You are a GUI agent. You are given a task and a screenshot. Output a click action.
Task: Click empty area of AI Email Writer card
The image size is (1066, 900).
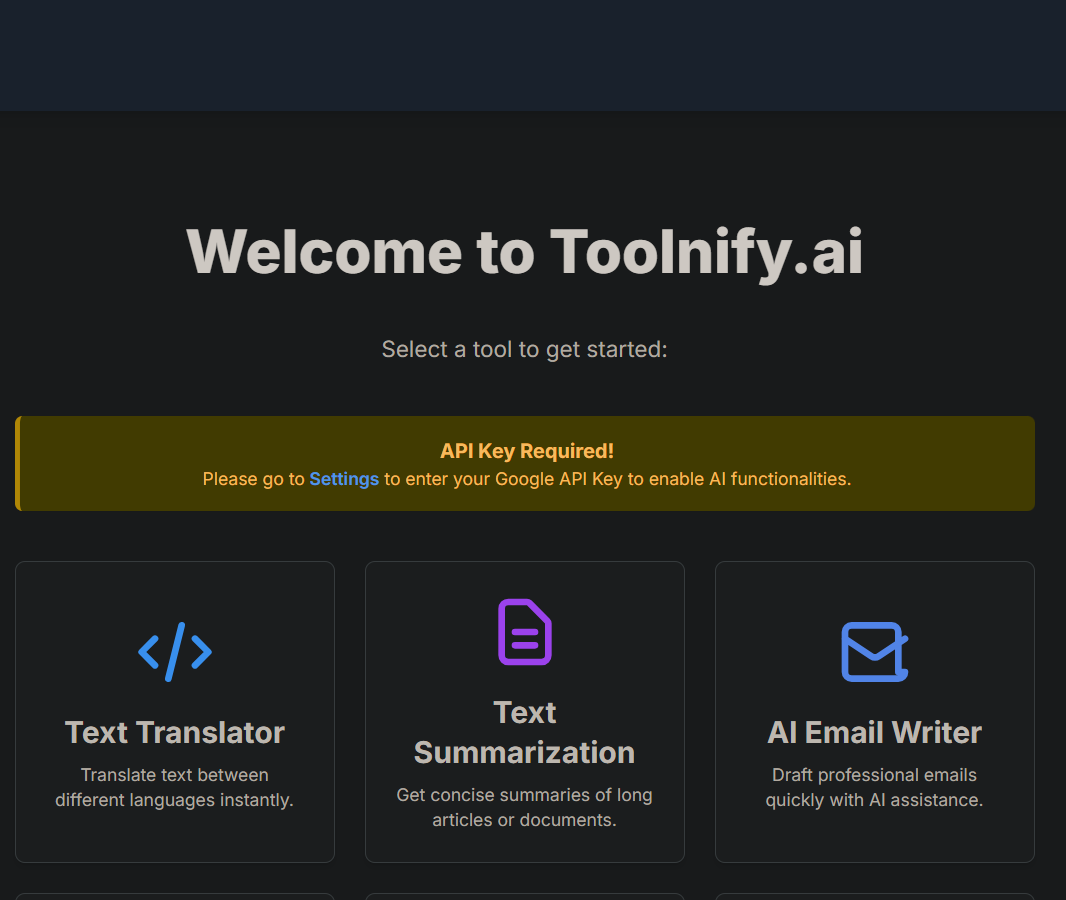tap(874, 840)
